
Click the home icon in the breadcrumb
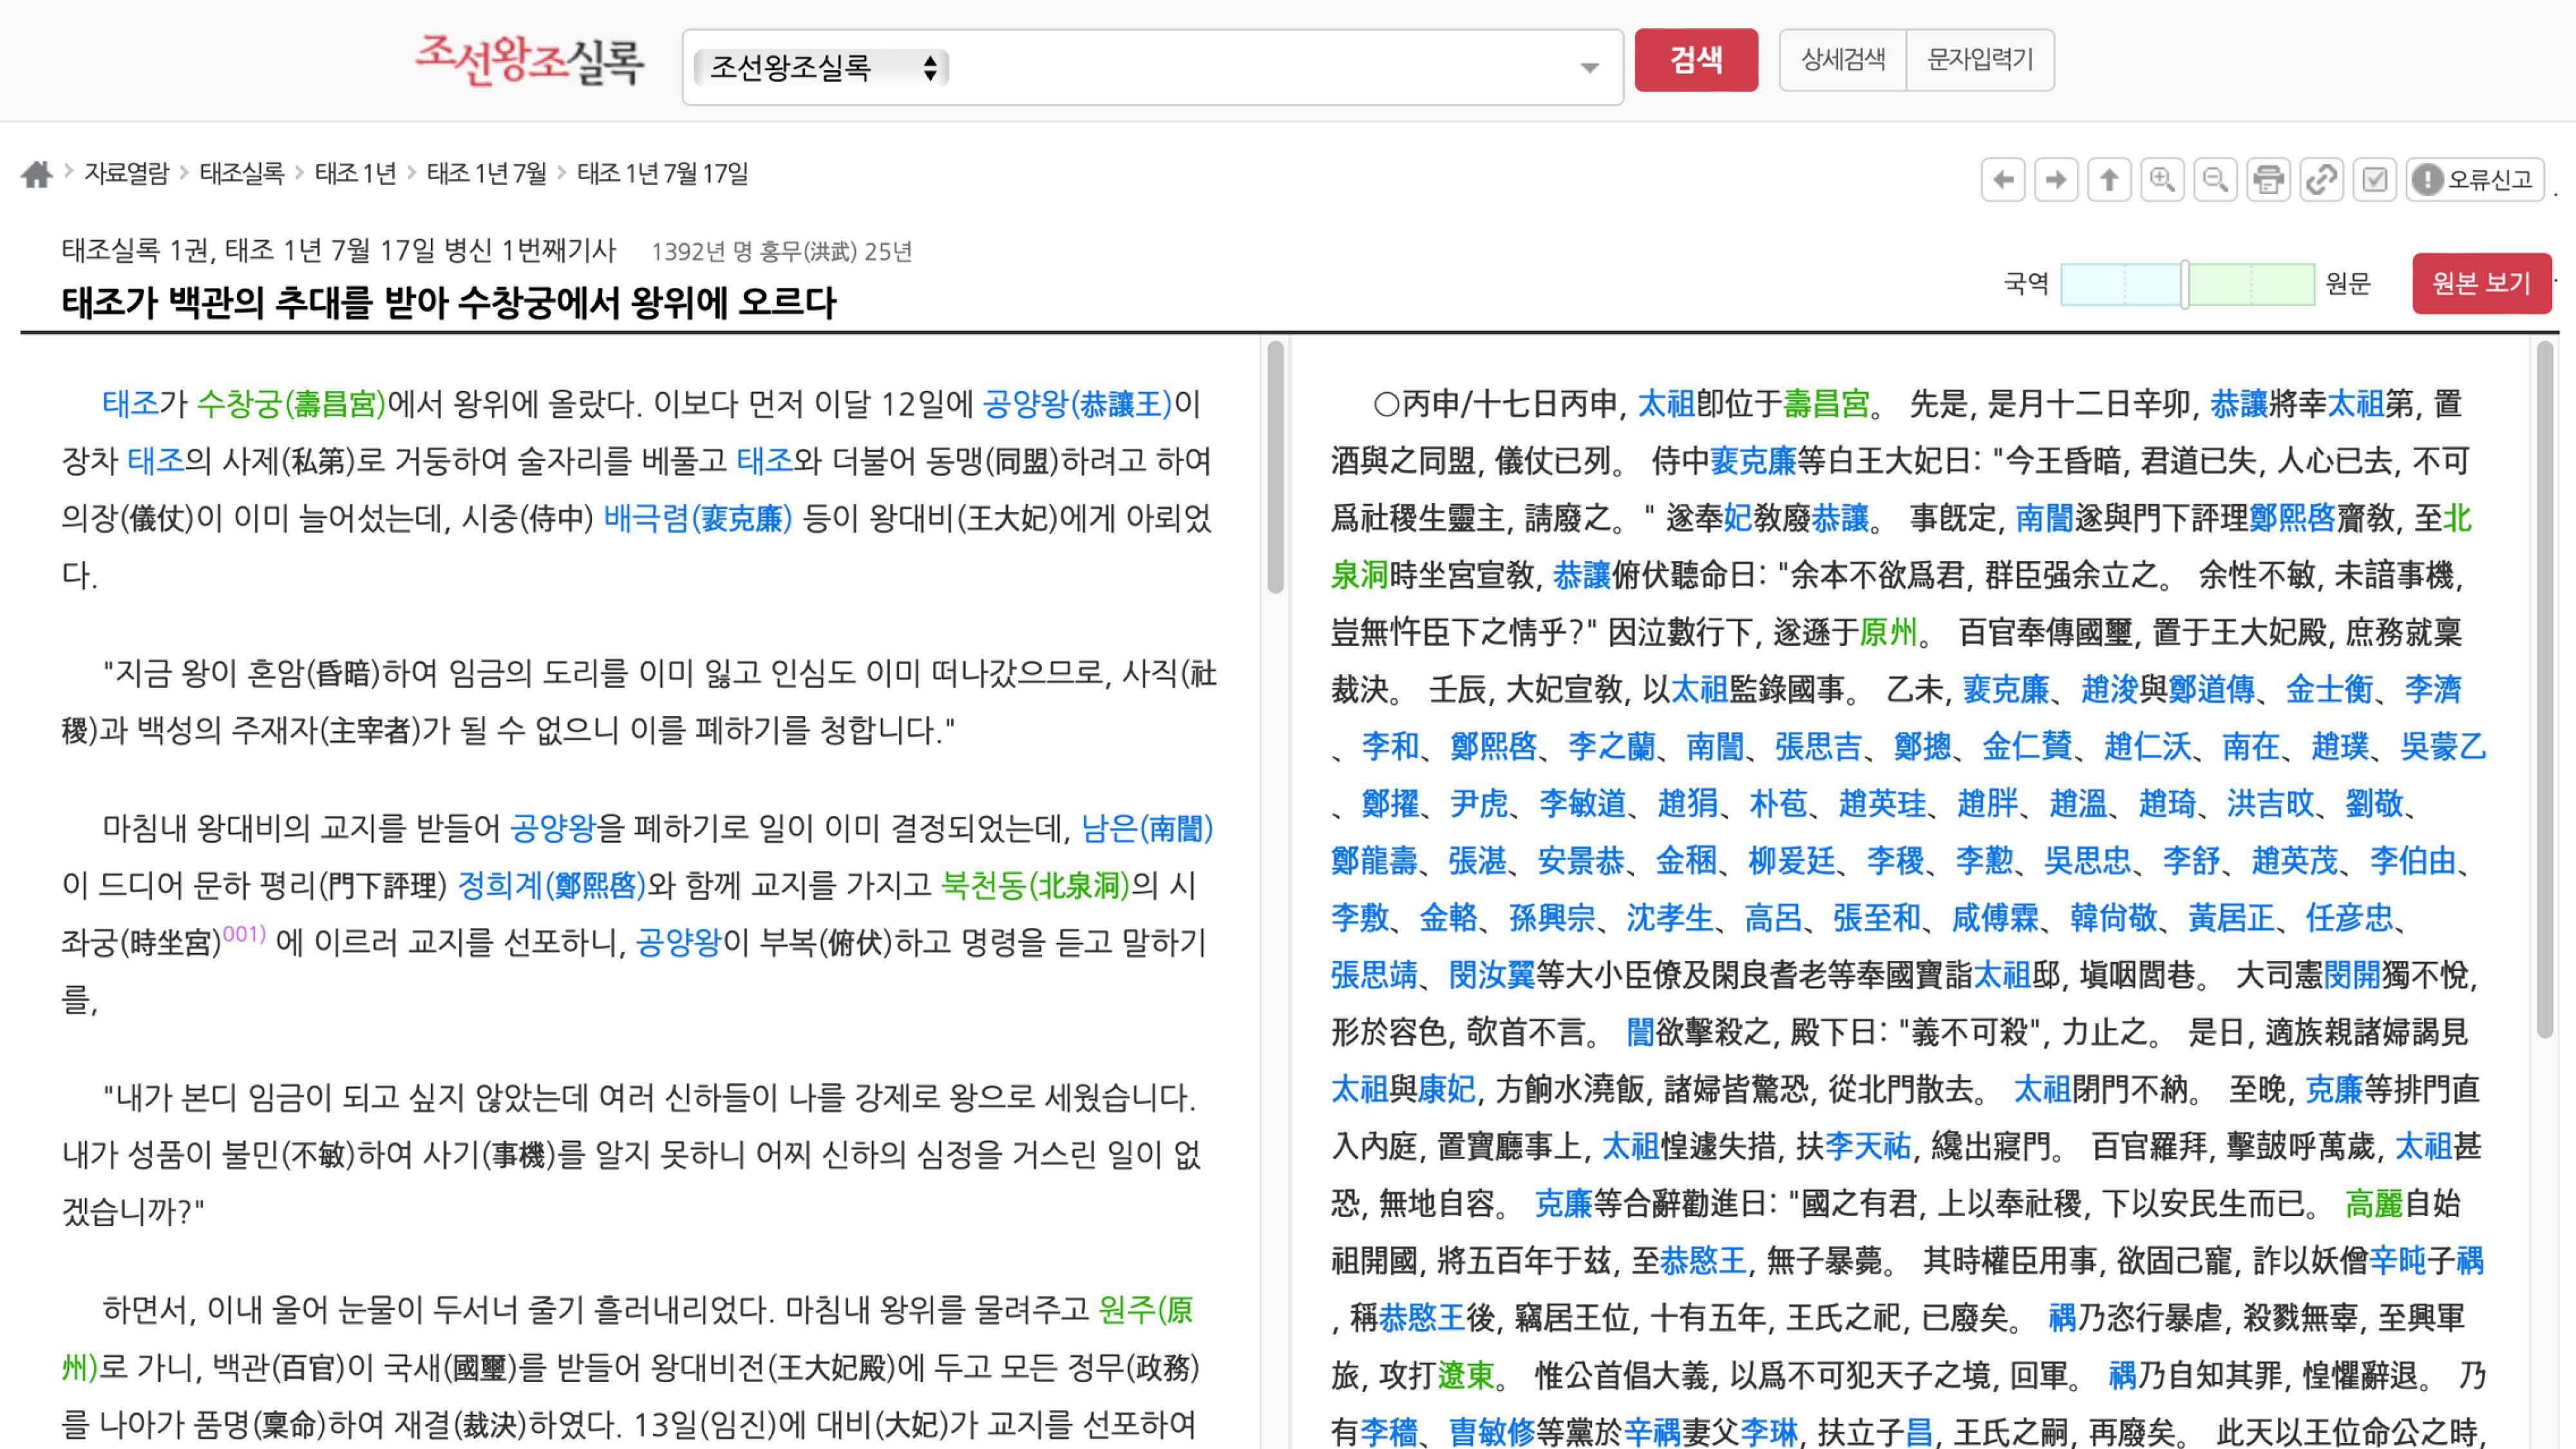coord(36,175)
